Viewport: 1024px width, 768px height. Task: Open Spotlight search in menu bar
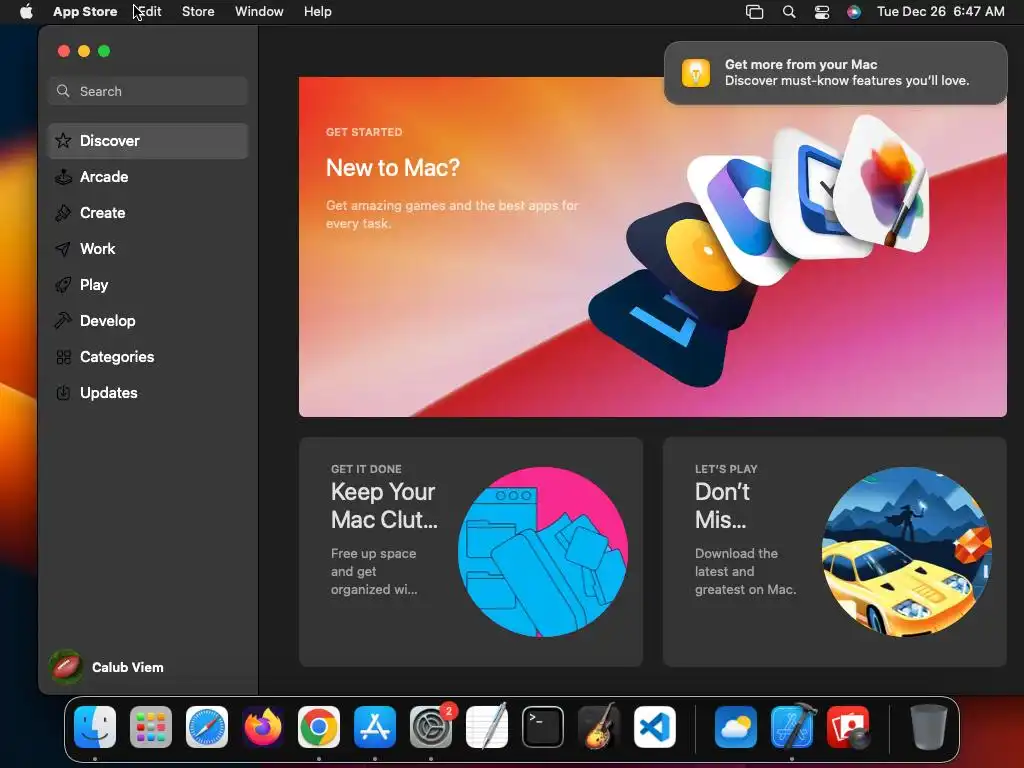789,12
